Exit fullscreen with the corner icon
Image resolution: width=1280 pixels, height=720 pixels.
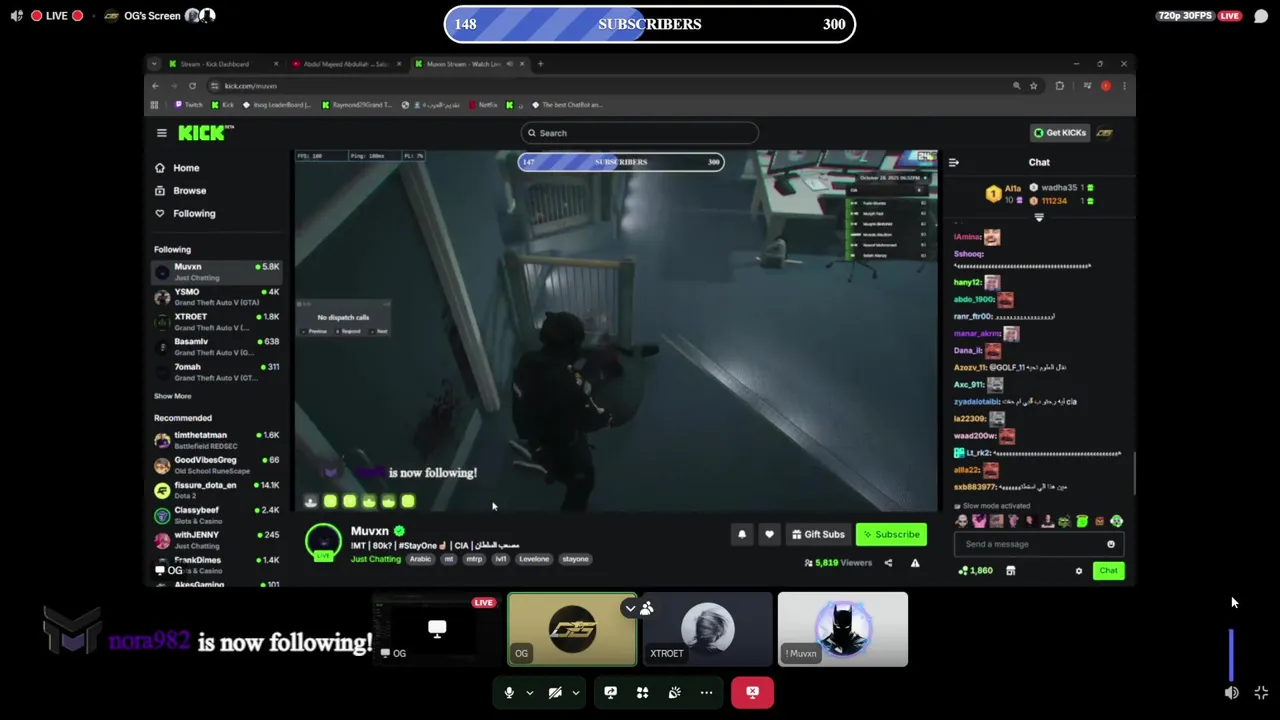(x=1261, y=692)
